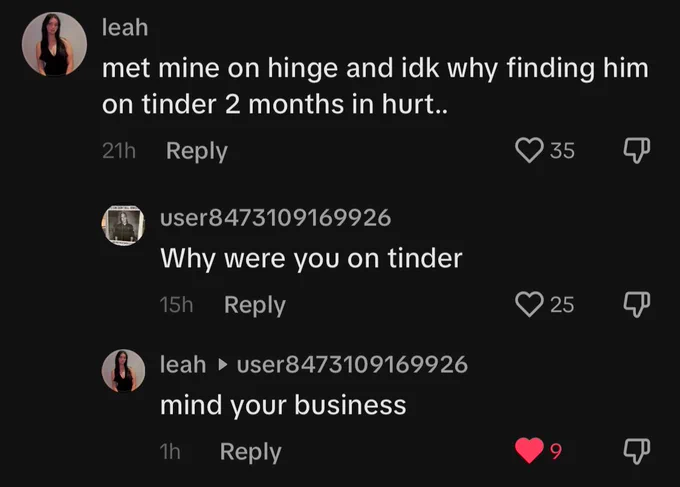This screenshot has height=487, width=680.
Task: Reply to user8473109169926's 15h comment
Action: pos(255,305)
